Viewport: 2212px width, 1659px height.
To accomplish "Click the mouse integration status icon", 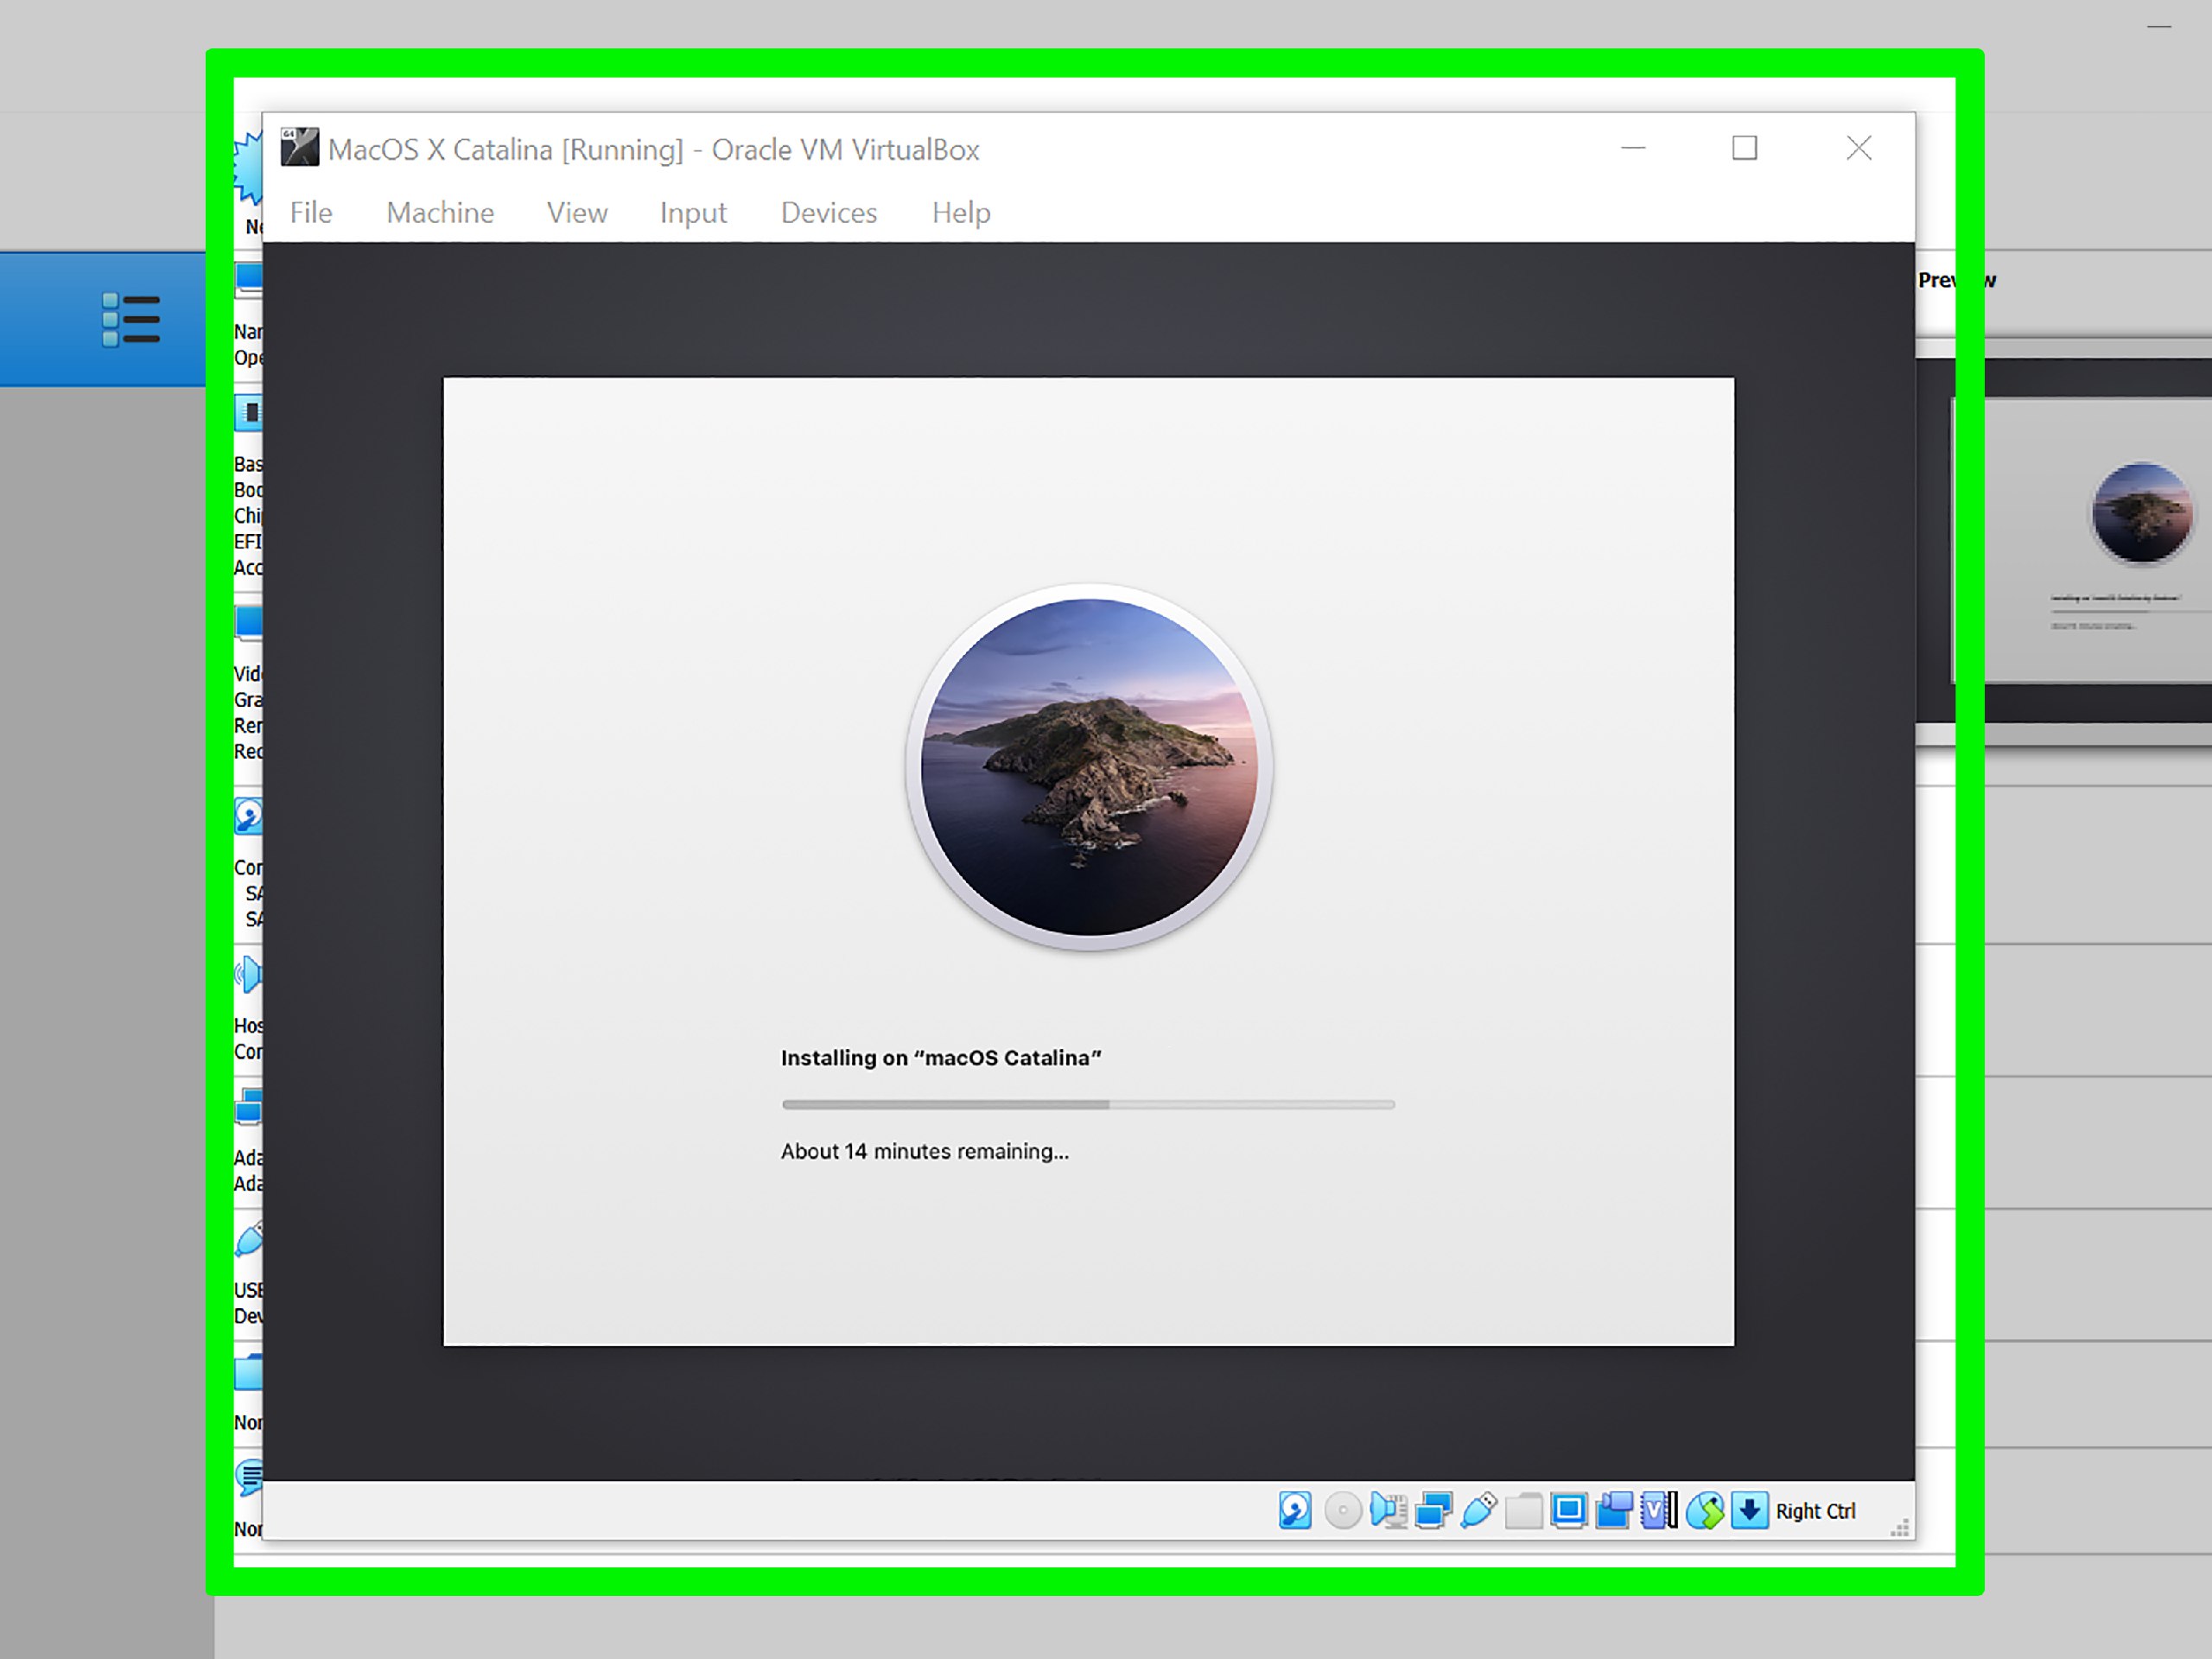I will [x=1705, y=1511].
